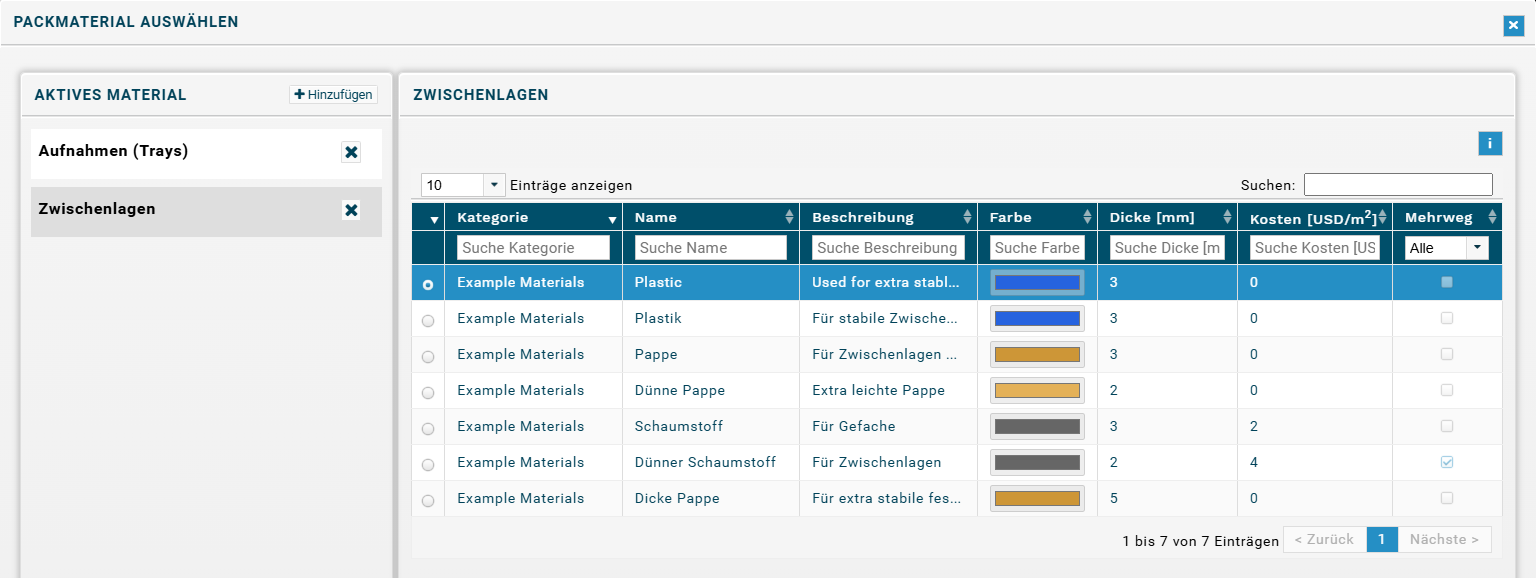Click the blue info icon
1536x578 pixels.
pyautogui.click(x=1490, y=144)
